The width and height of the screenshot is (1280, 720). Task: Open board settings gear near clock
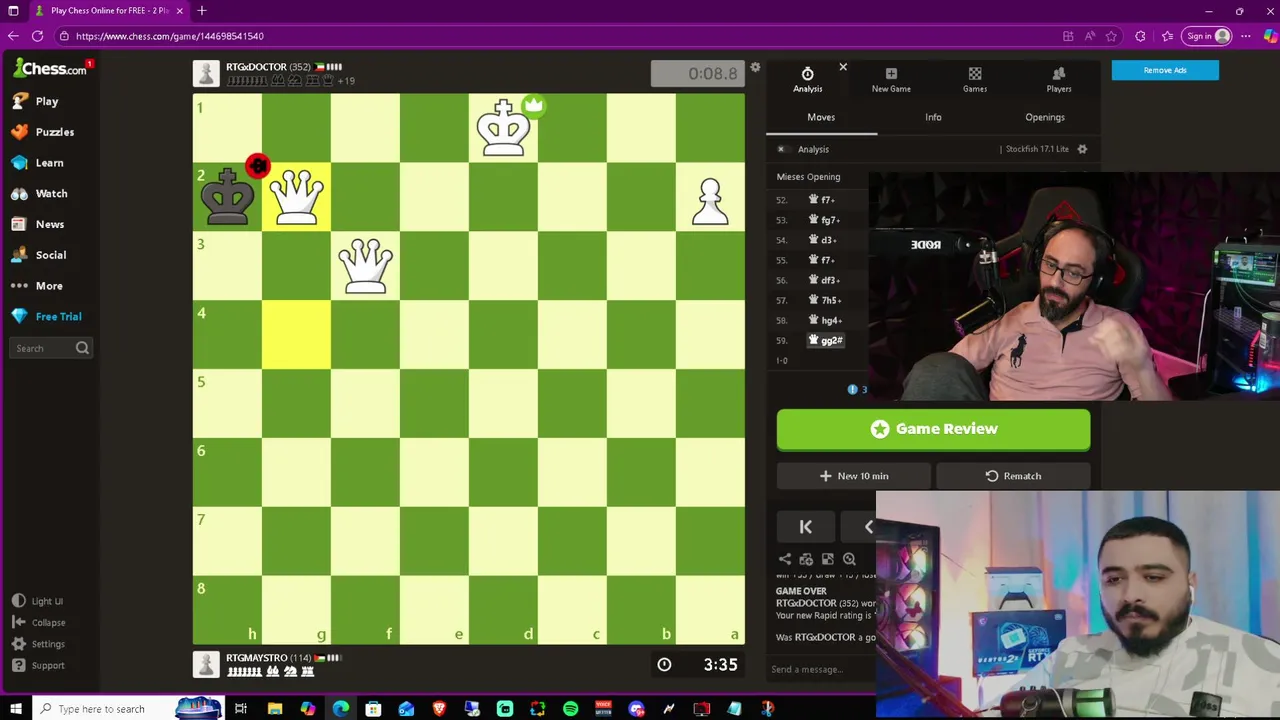[x=755, y=68]
